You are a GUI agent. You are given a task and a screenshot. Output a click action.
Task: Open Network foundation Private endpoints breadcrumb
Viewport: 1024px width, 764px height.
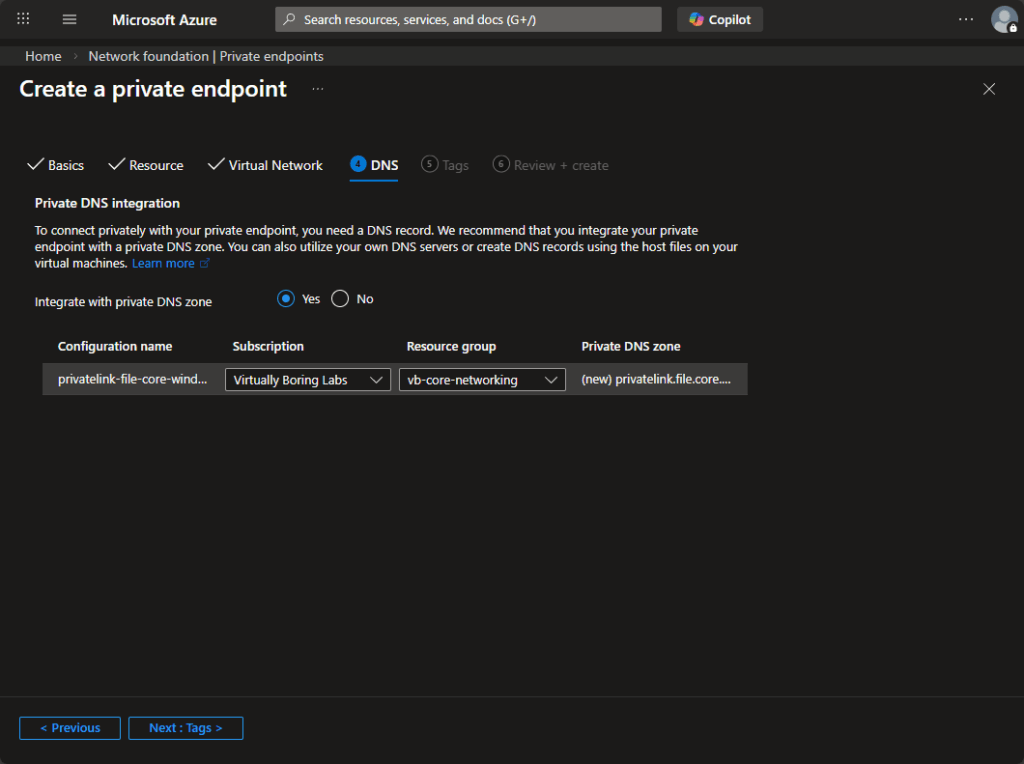coord(206,56)
